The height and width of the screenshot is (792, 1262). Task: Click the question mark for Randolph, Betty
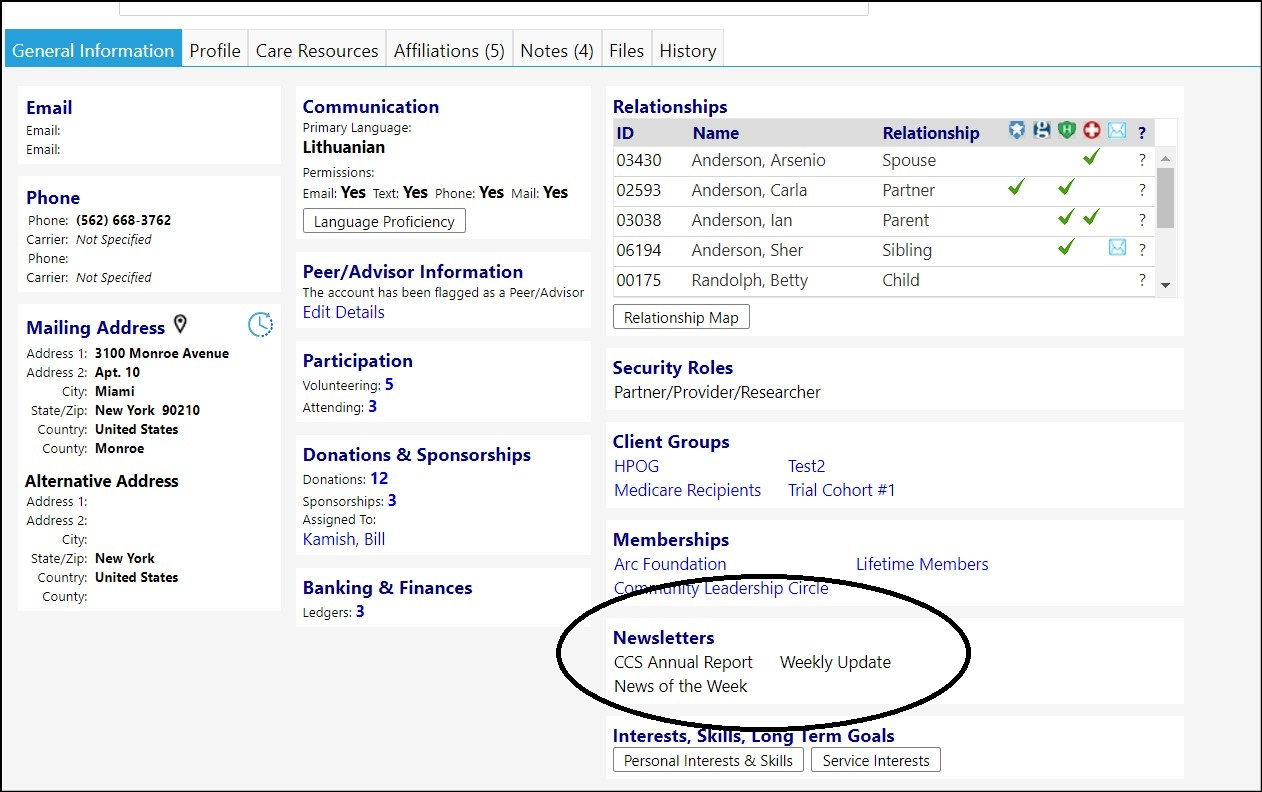pos(1142,280)
